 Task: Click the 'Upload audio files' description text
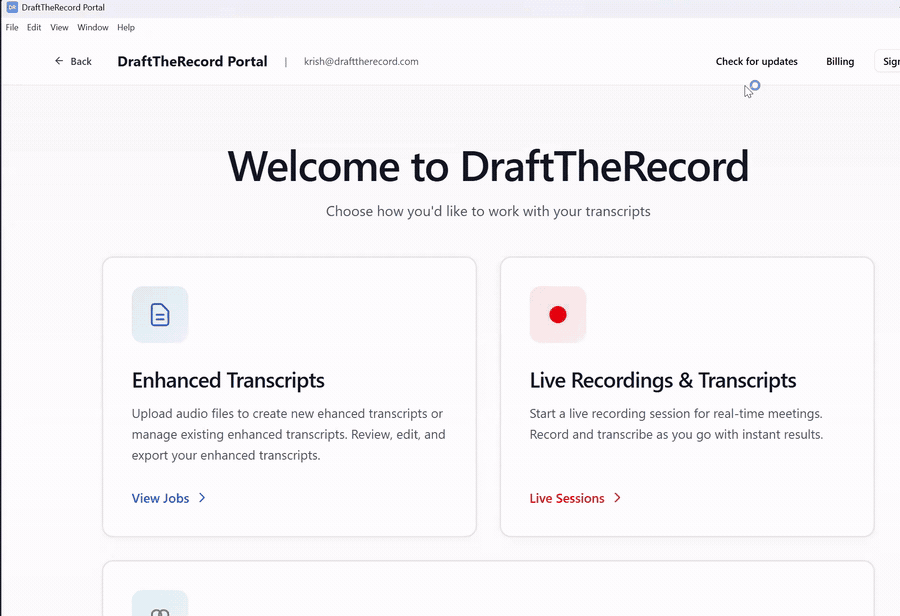[288, 435]
